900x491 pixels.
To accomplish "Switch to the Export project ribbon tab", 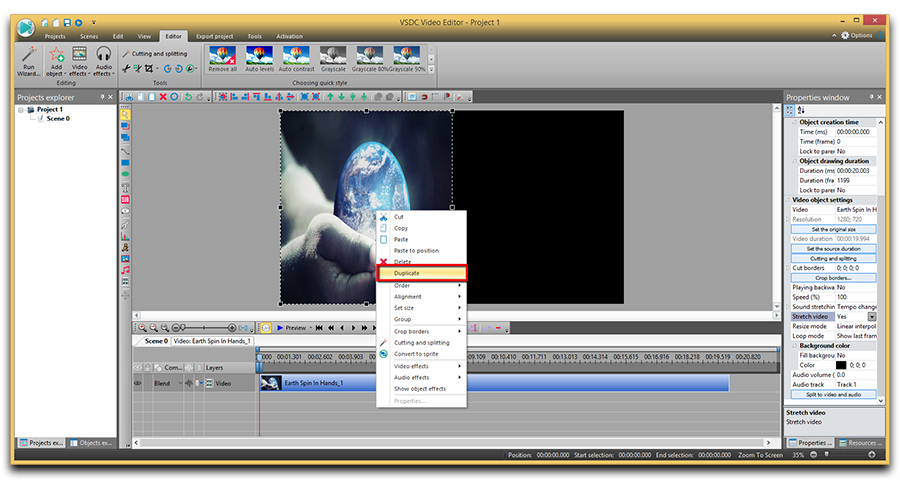I will click(x=215, y=36).
